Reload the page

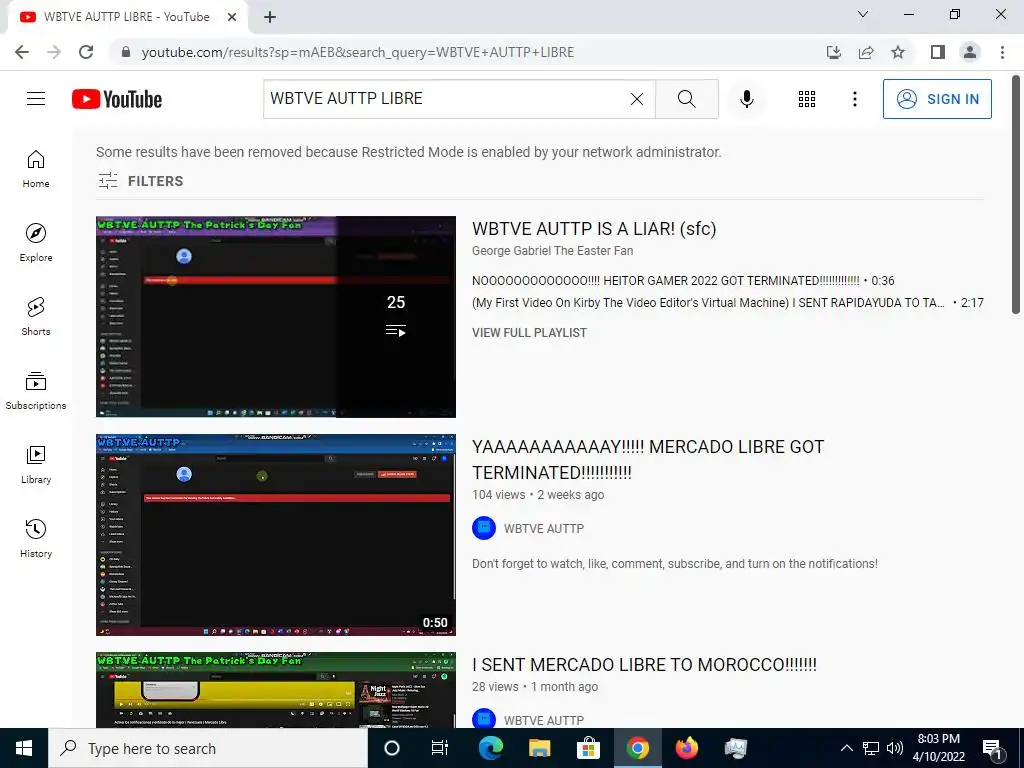[x=86, y=52]
